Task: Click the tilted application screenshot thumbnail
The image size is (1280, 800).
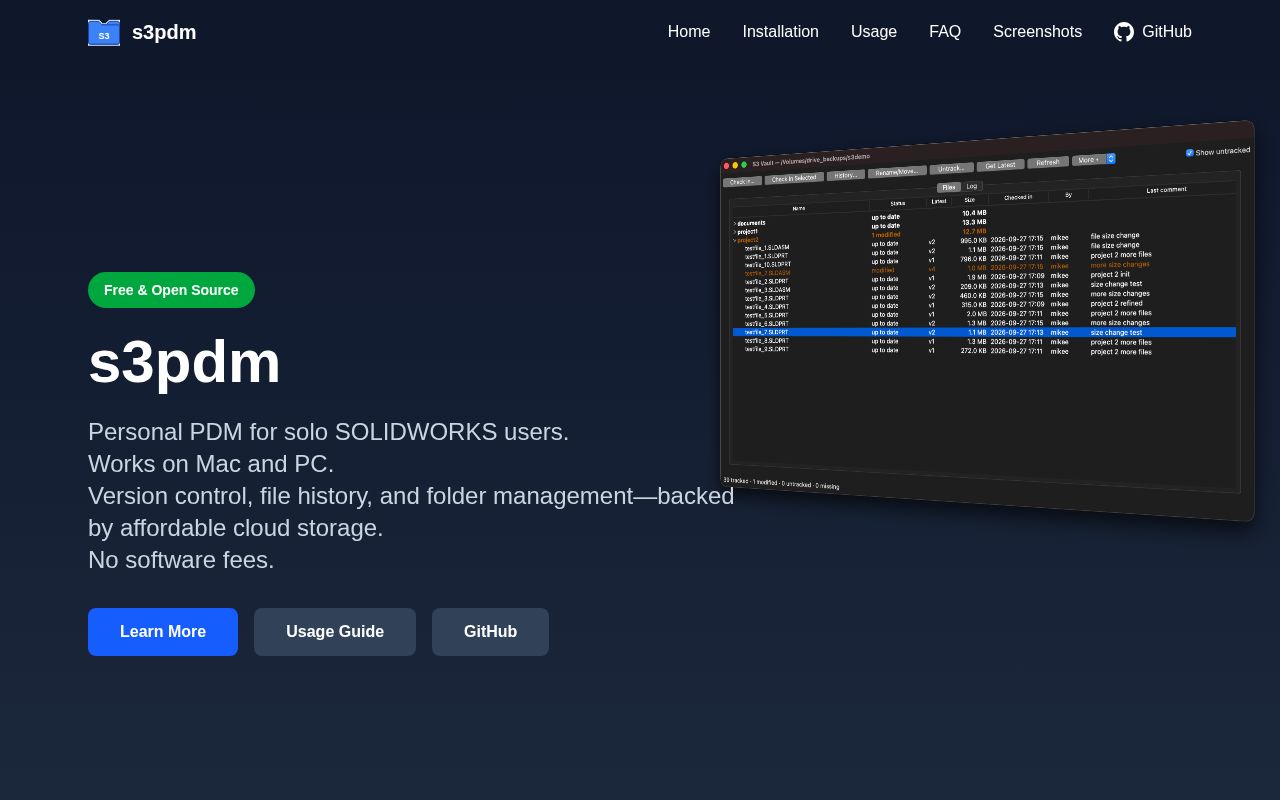Action: coord(987,320)
